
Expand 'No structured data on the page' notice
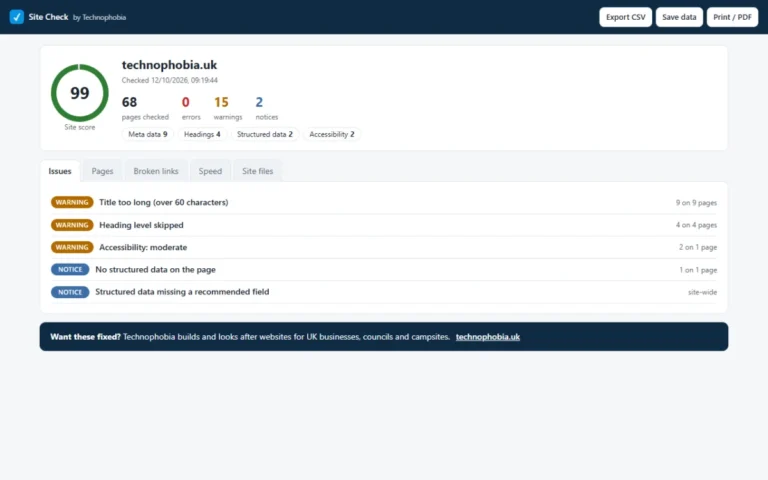point(384,269)
